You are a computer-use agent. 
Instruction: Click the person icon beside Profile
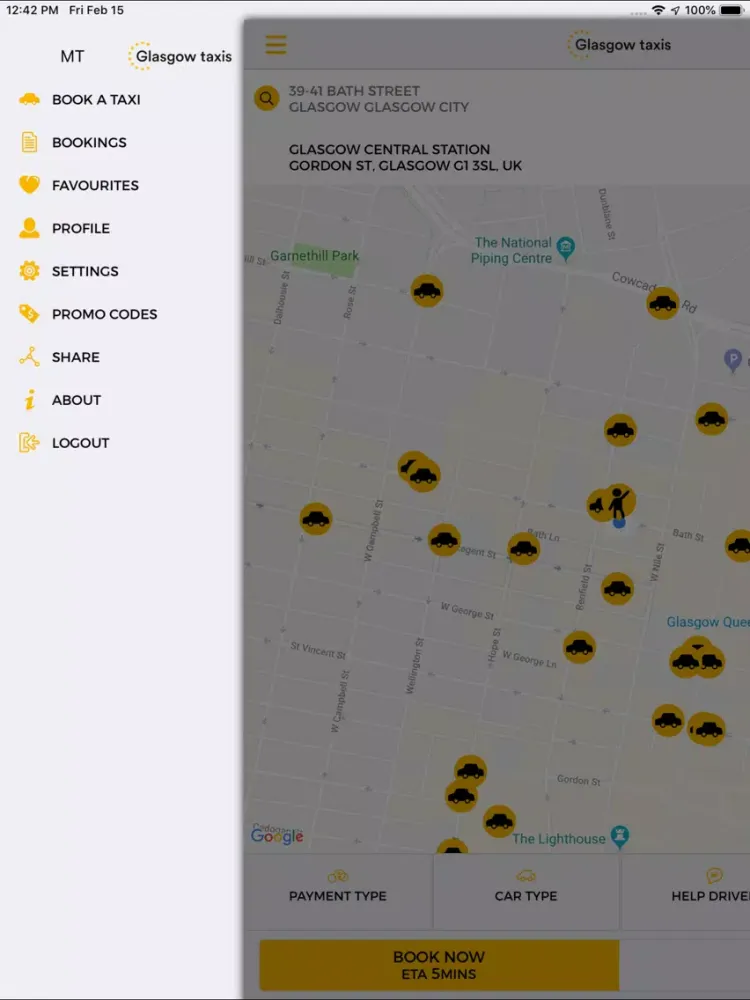click(x=29, y=228)
